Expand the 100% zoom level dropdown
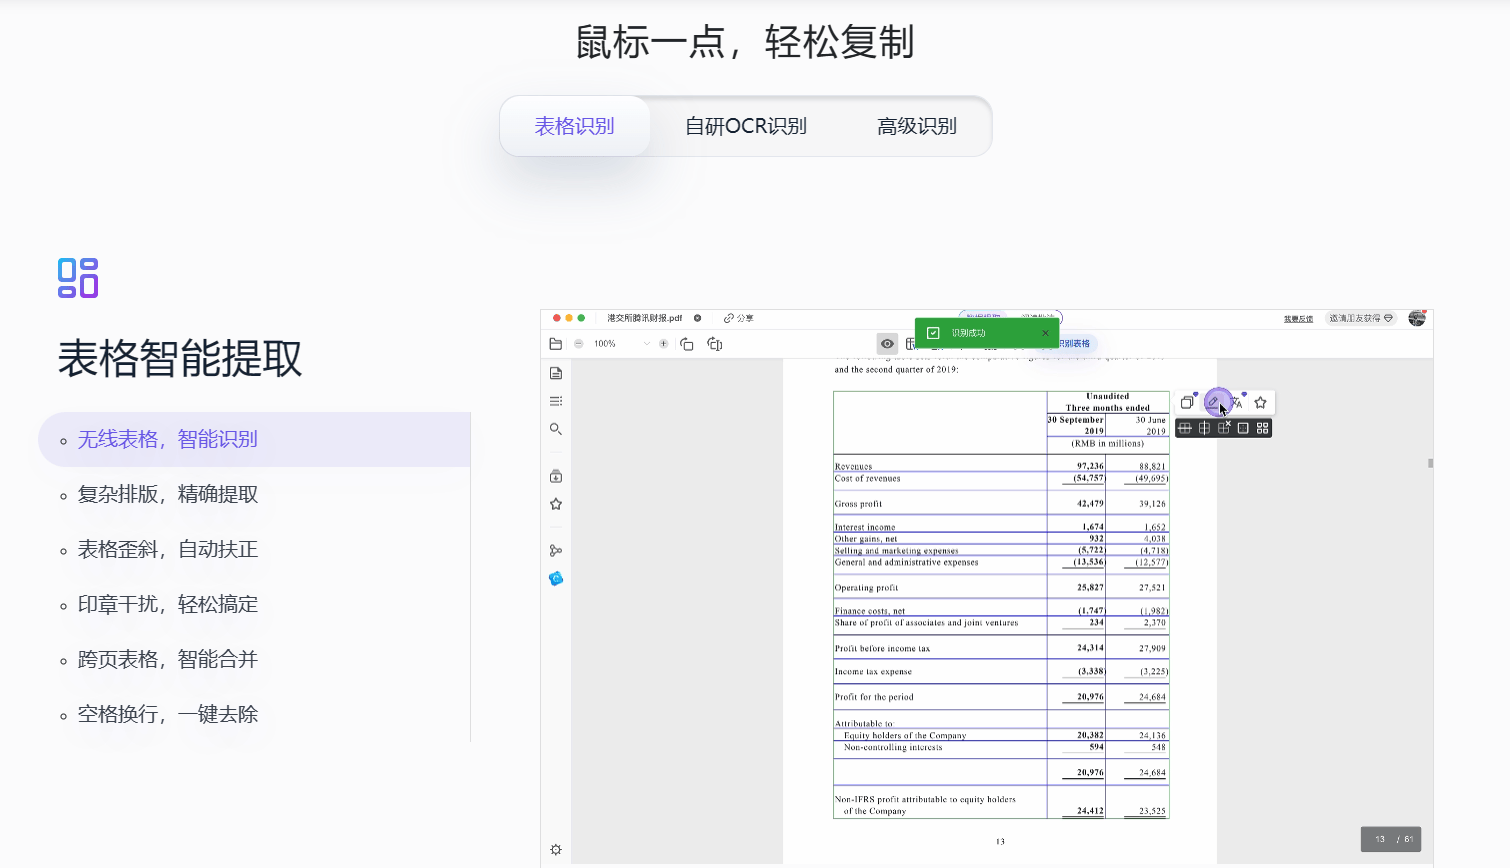The image size is (1510, 868). (647, 344)
